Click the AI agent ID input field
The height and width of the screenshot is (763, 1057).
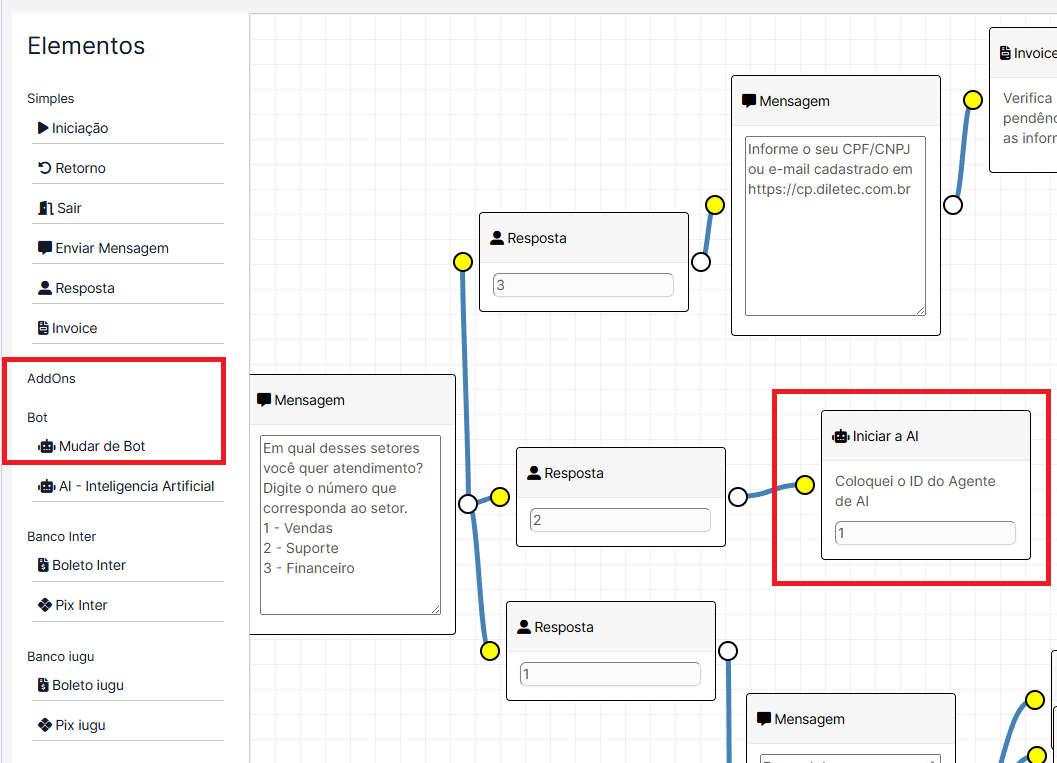925,533
